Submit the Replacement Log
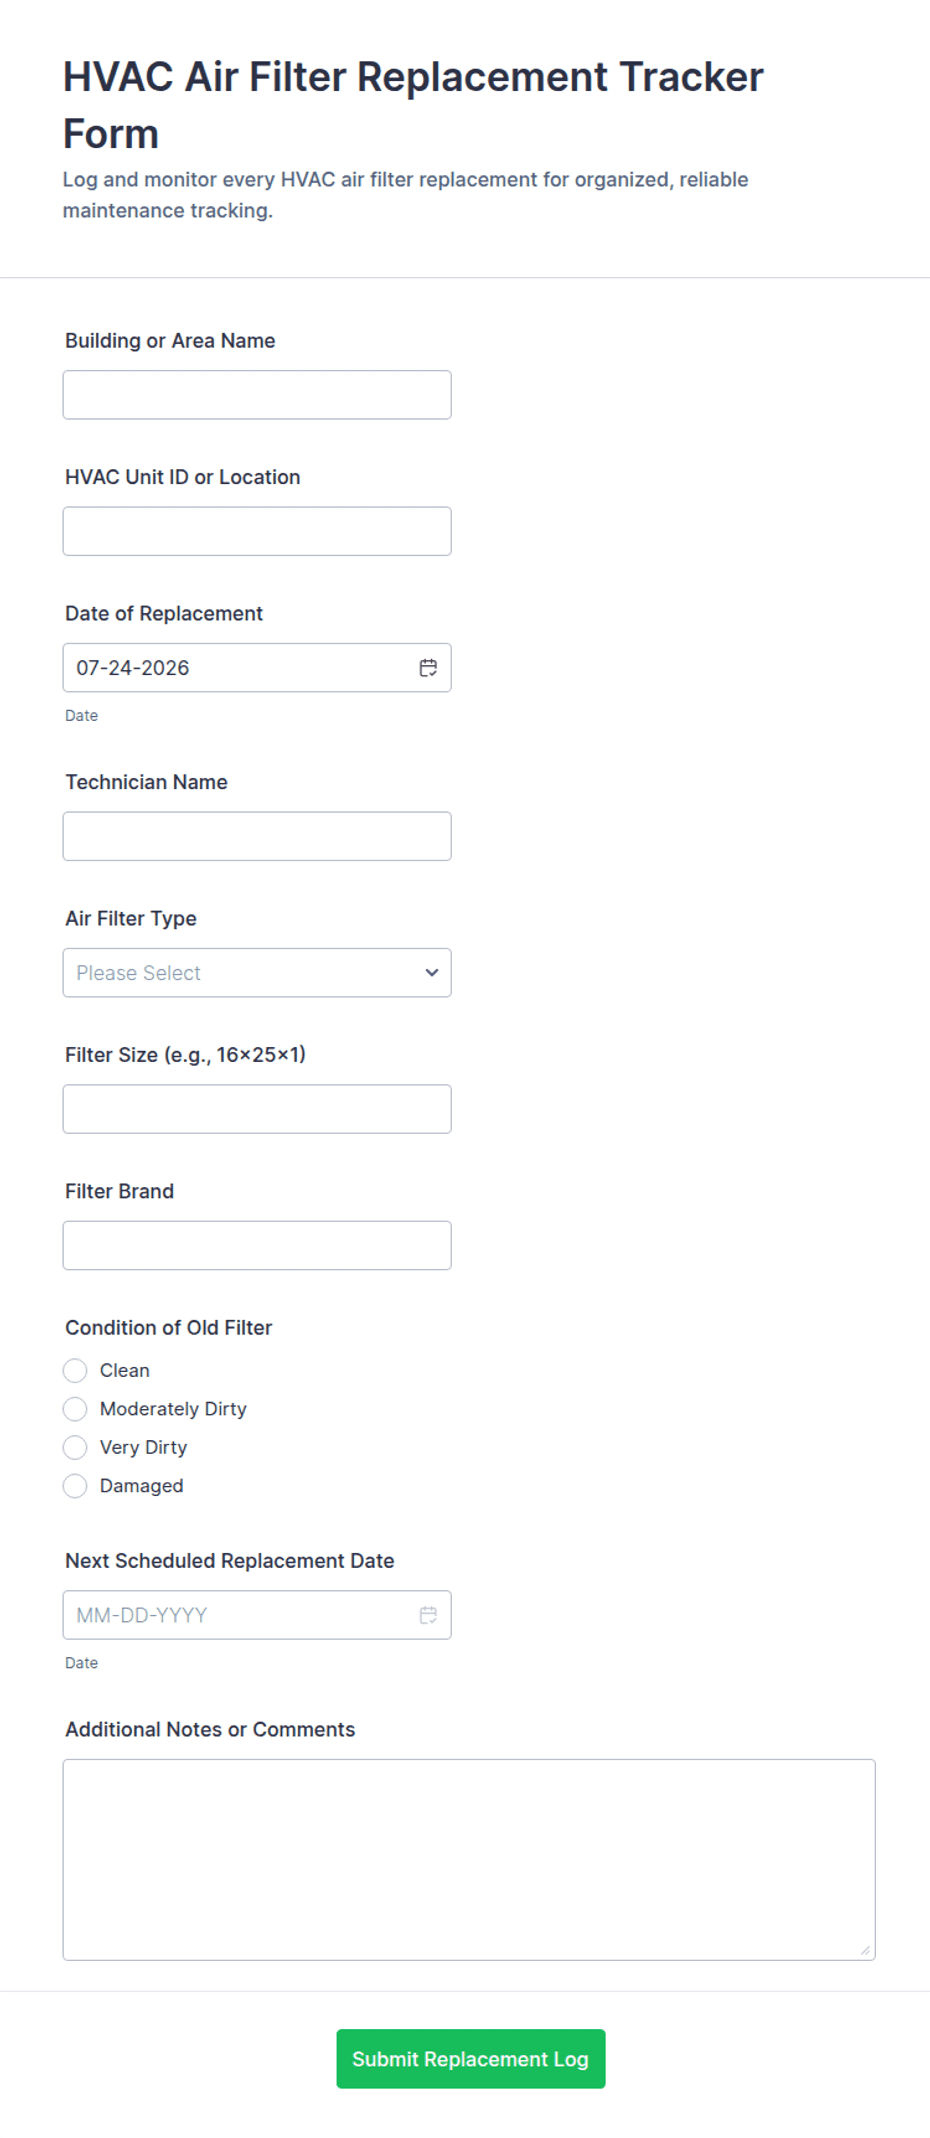930x2138 pixels. coord(471,2059)
